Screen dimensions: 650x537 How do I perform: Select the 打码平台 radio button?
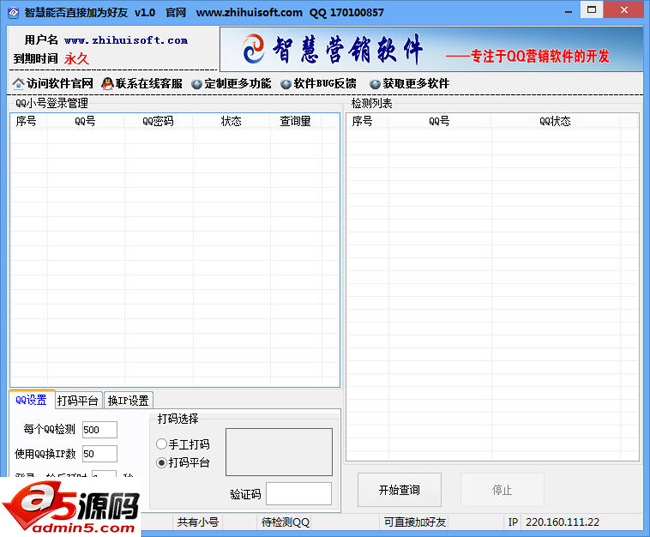click(x=161, y=462)
